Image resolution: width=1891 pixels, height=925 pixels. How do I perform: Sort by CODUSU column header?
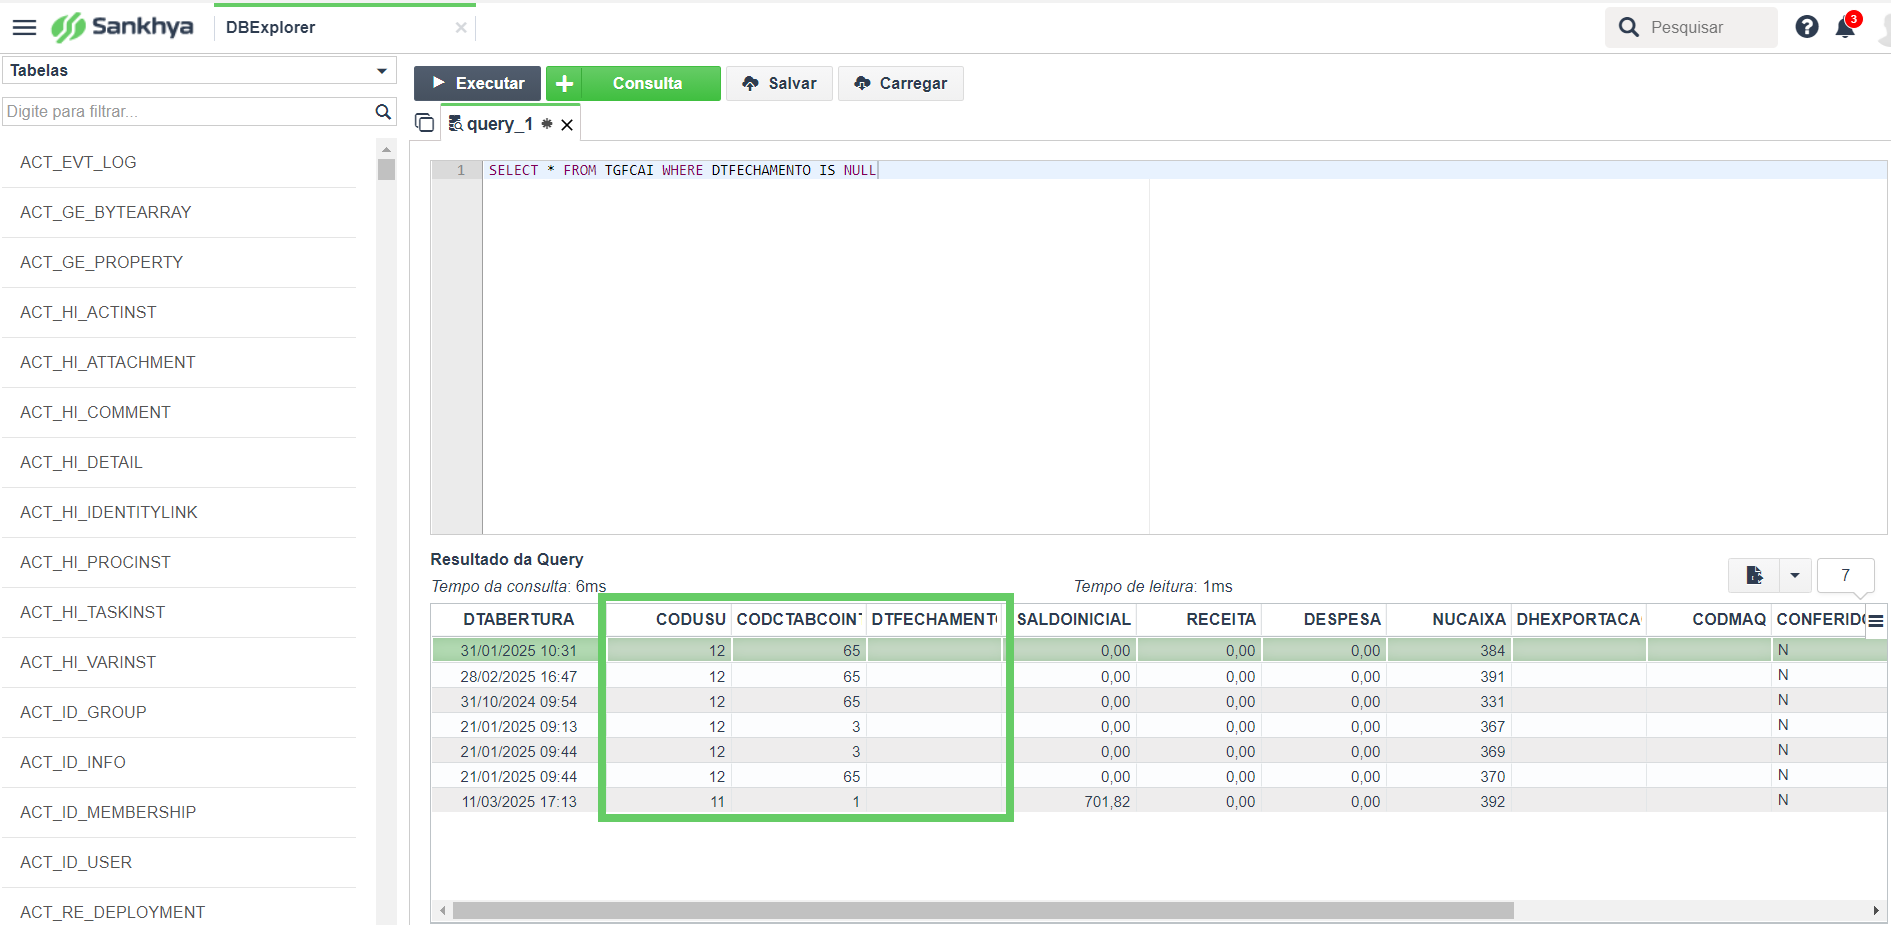click(x=669, y=619)
